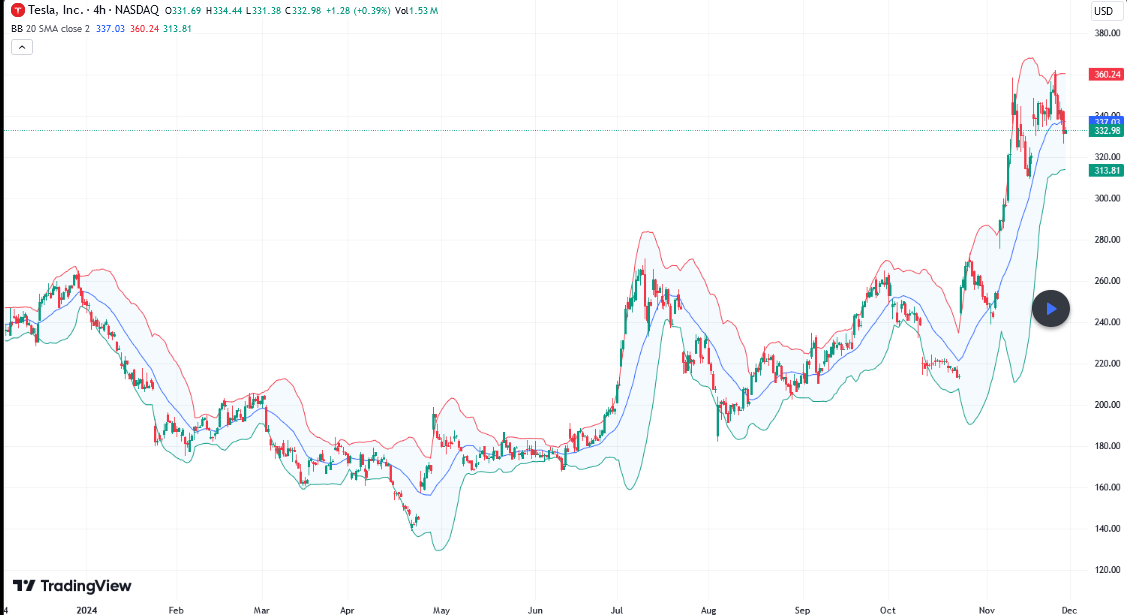Click the Aug label on the time axis
Screen dimensions: 1127x615
pos(709,610)
